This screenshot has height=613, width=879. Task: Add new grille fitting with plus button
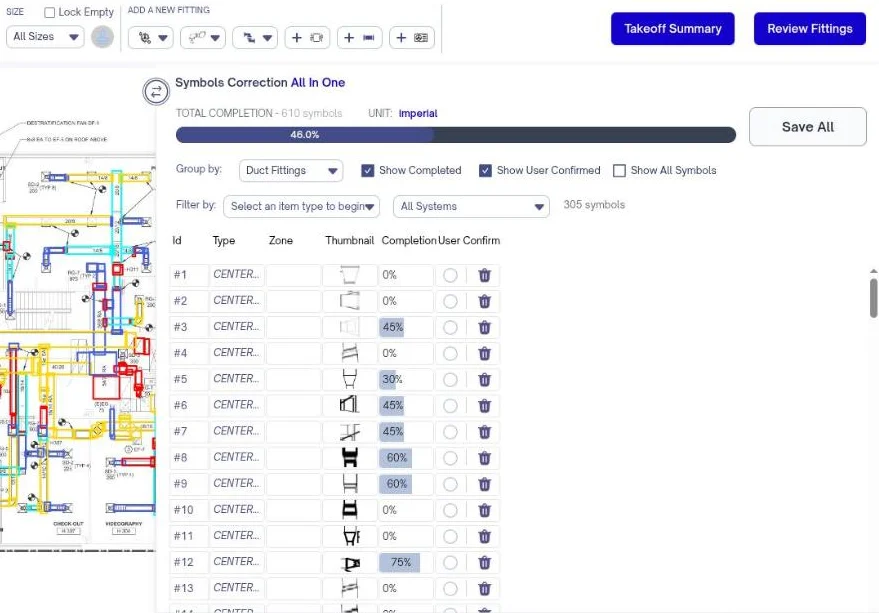(x=411, y=38)
